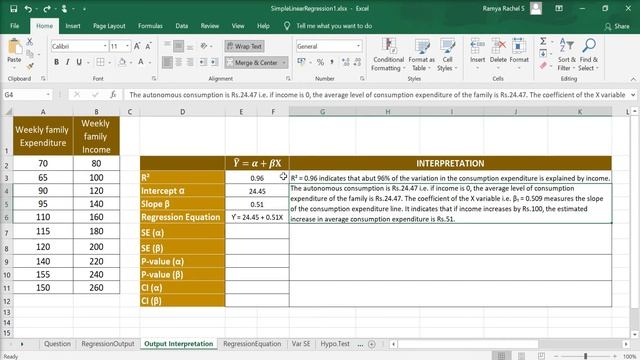Click the Ramya Rachel S account name
Image resolution: width=640 pixels, height=360 pixels.
(503, 8)
